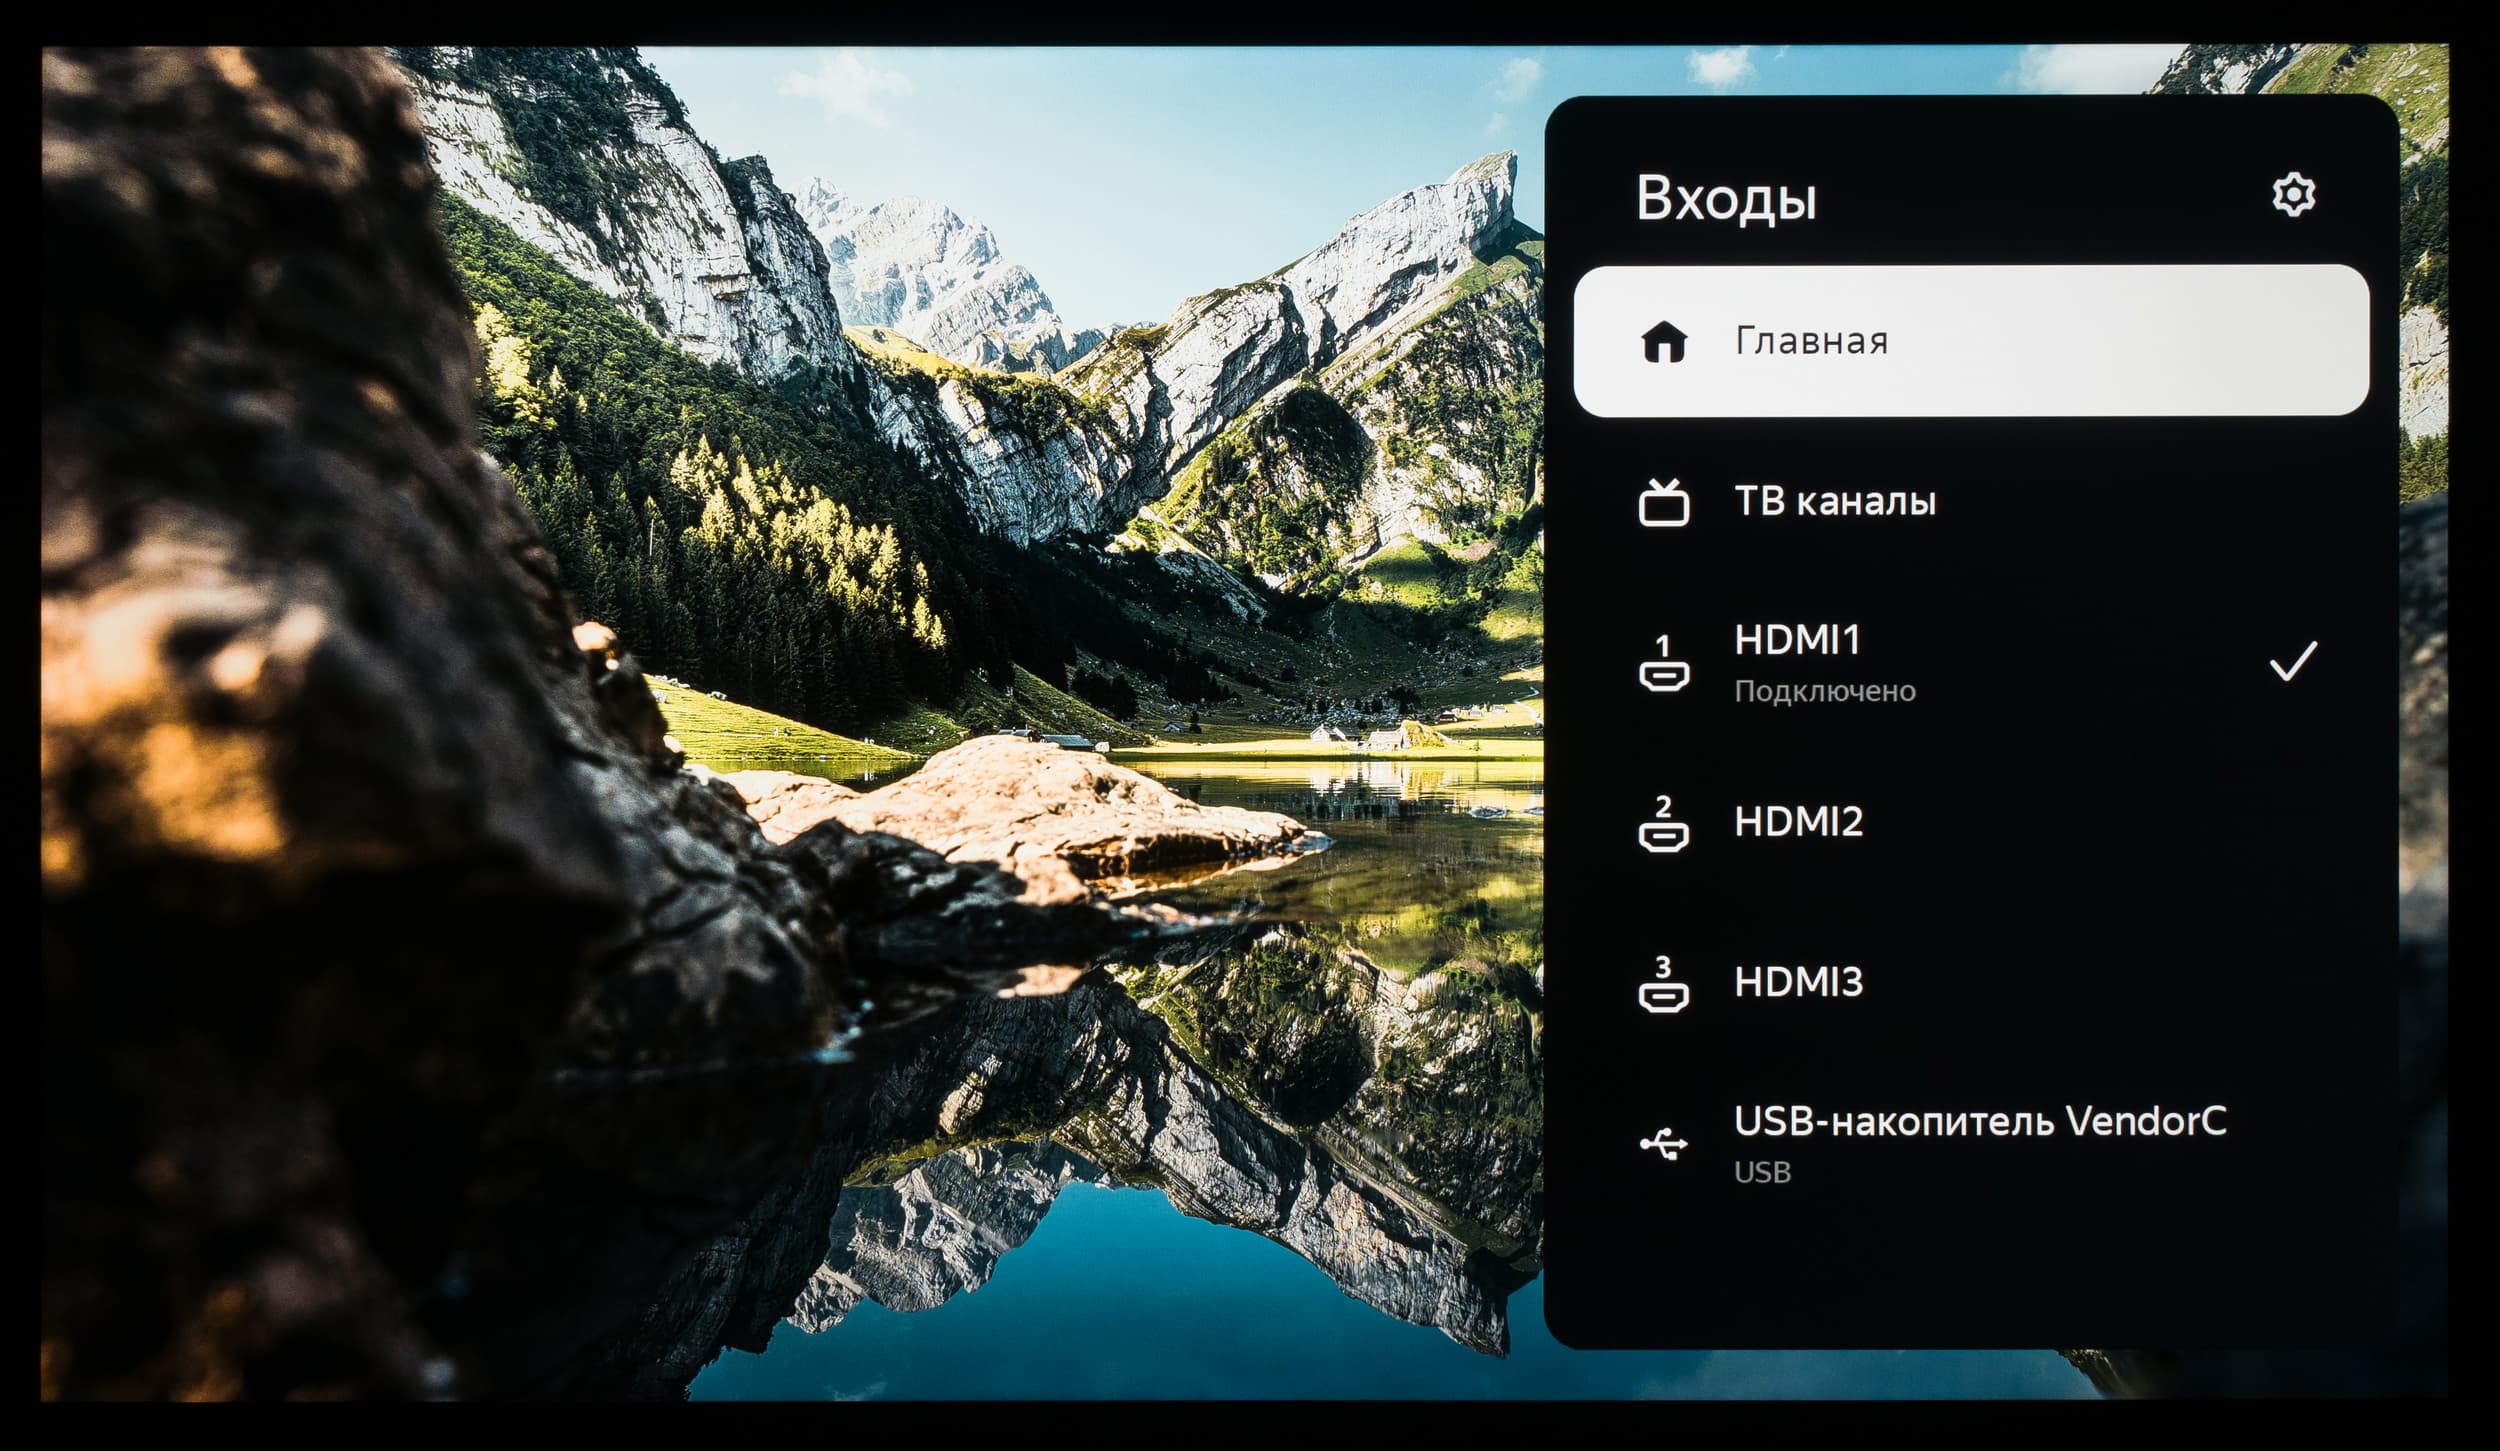
Task: Switch to HDMI3 input
Action: (x=1798, y=982)
